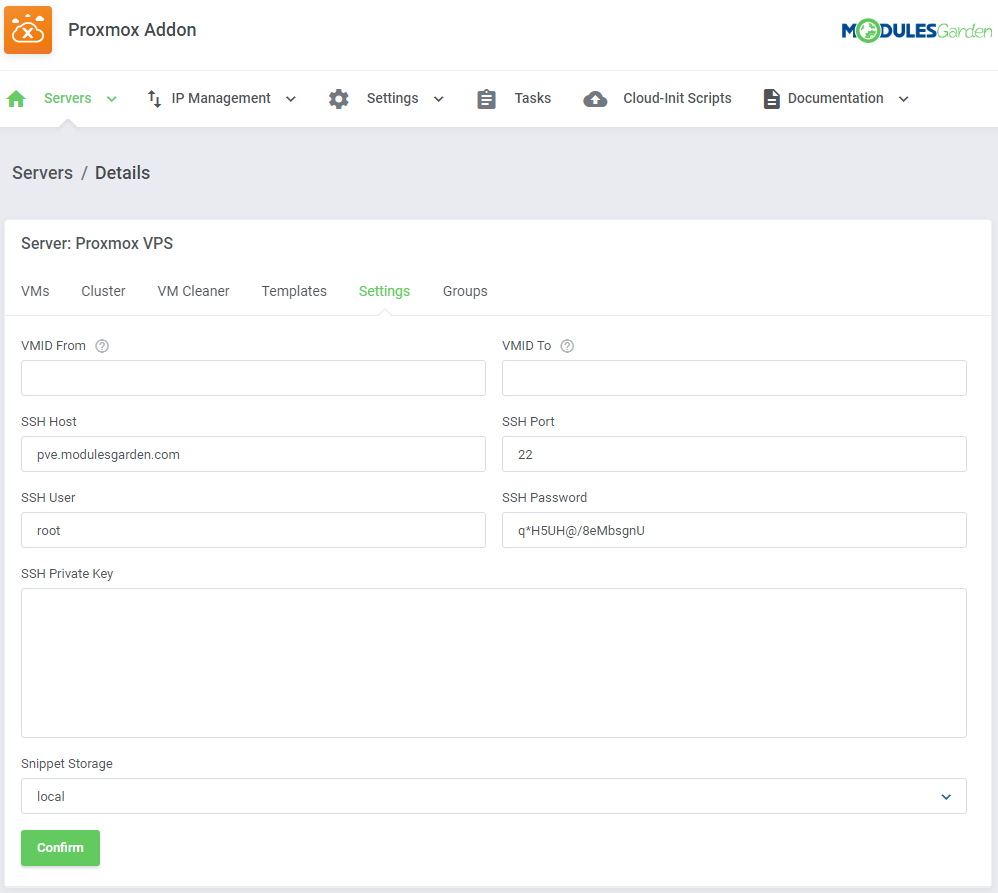Focus the VMID From input field
This screenshot has height=893, width=998.
(253, 378)
